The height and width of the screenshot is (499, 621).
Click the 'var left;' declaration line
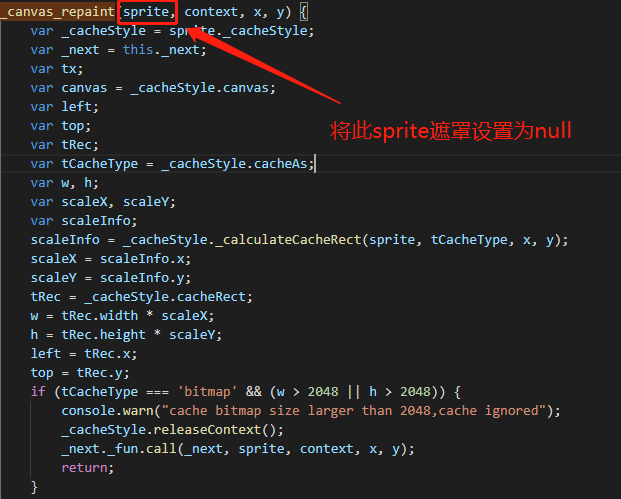(65, 107)
